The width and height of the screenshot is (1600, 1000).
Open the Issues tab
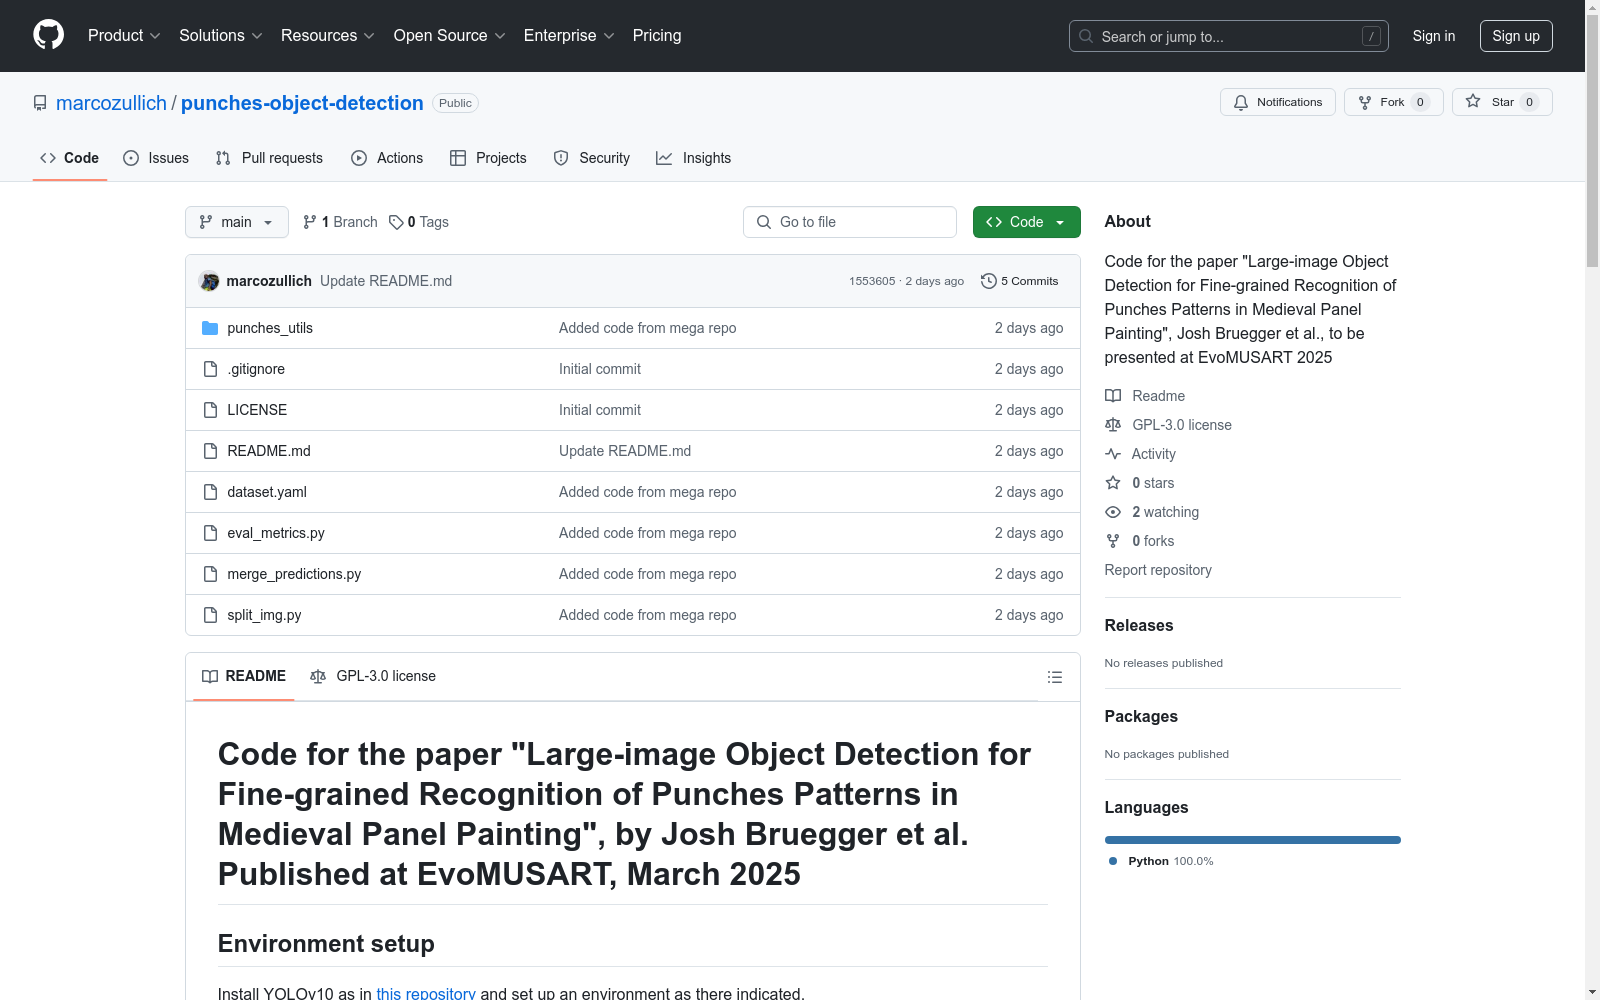[156, 158]
